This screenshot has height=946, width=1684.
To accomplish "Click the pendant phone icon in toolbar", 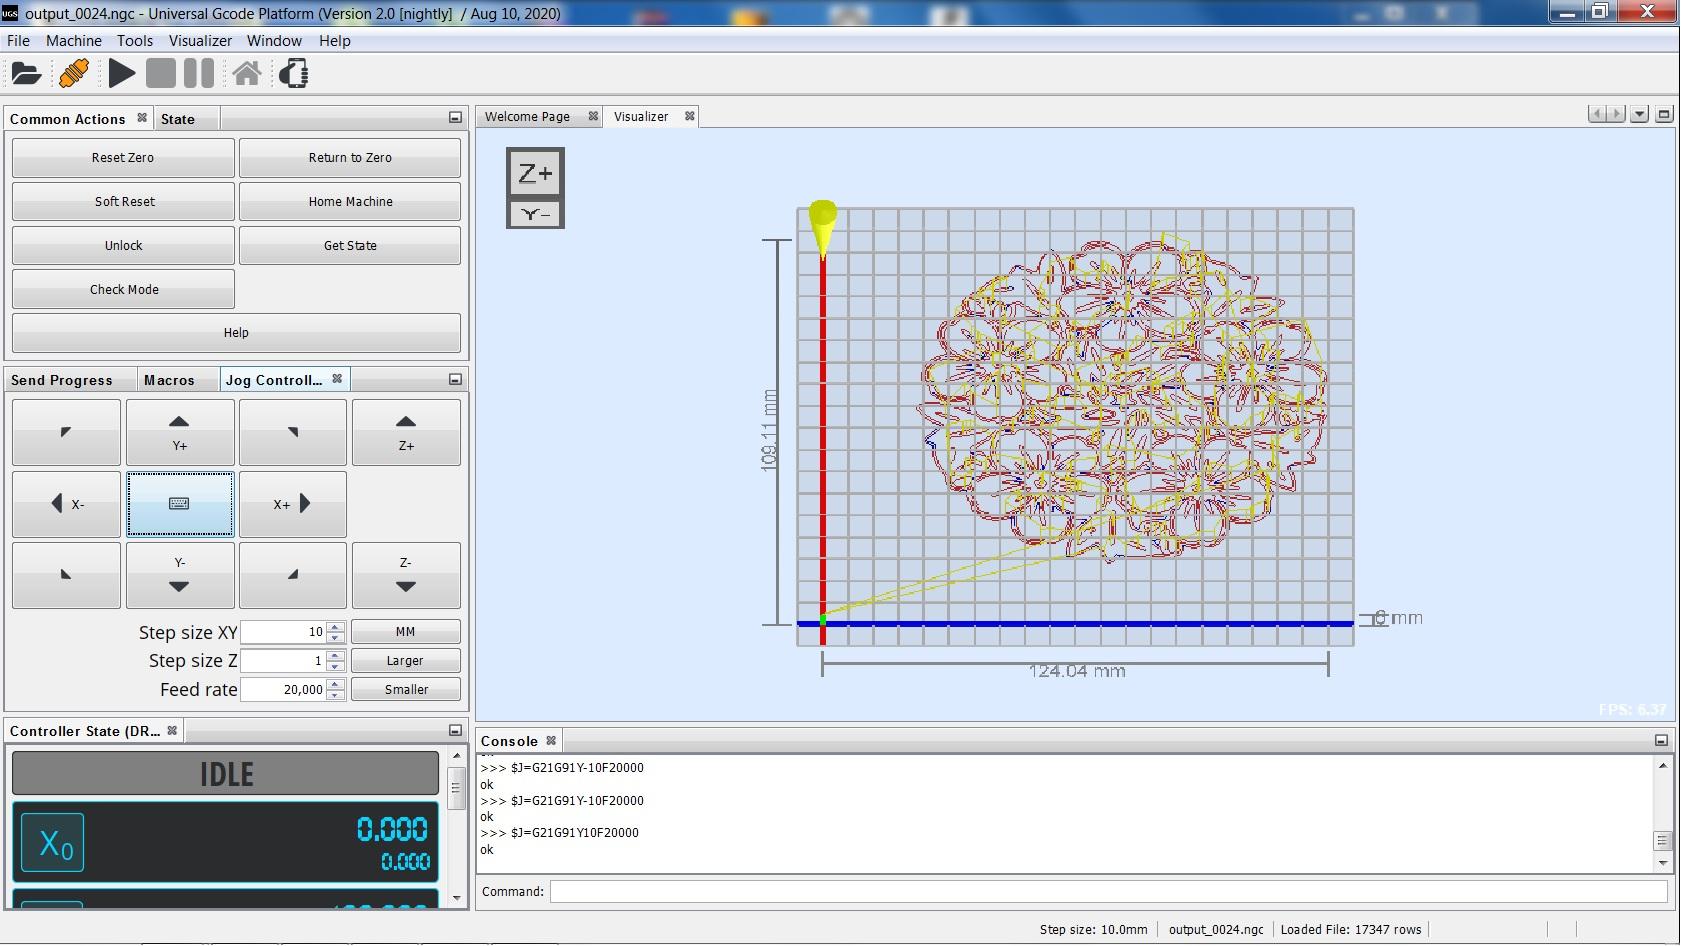I will pyautogui.click(x=294, y=73).
